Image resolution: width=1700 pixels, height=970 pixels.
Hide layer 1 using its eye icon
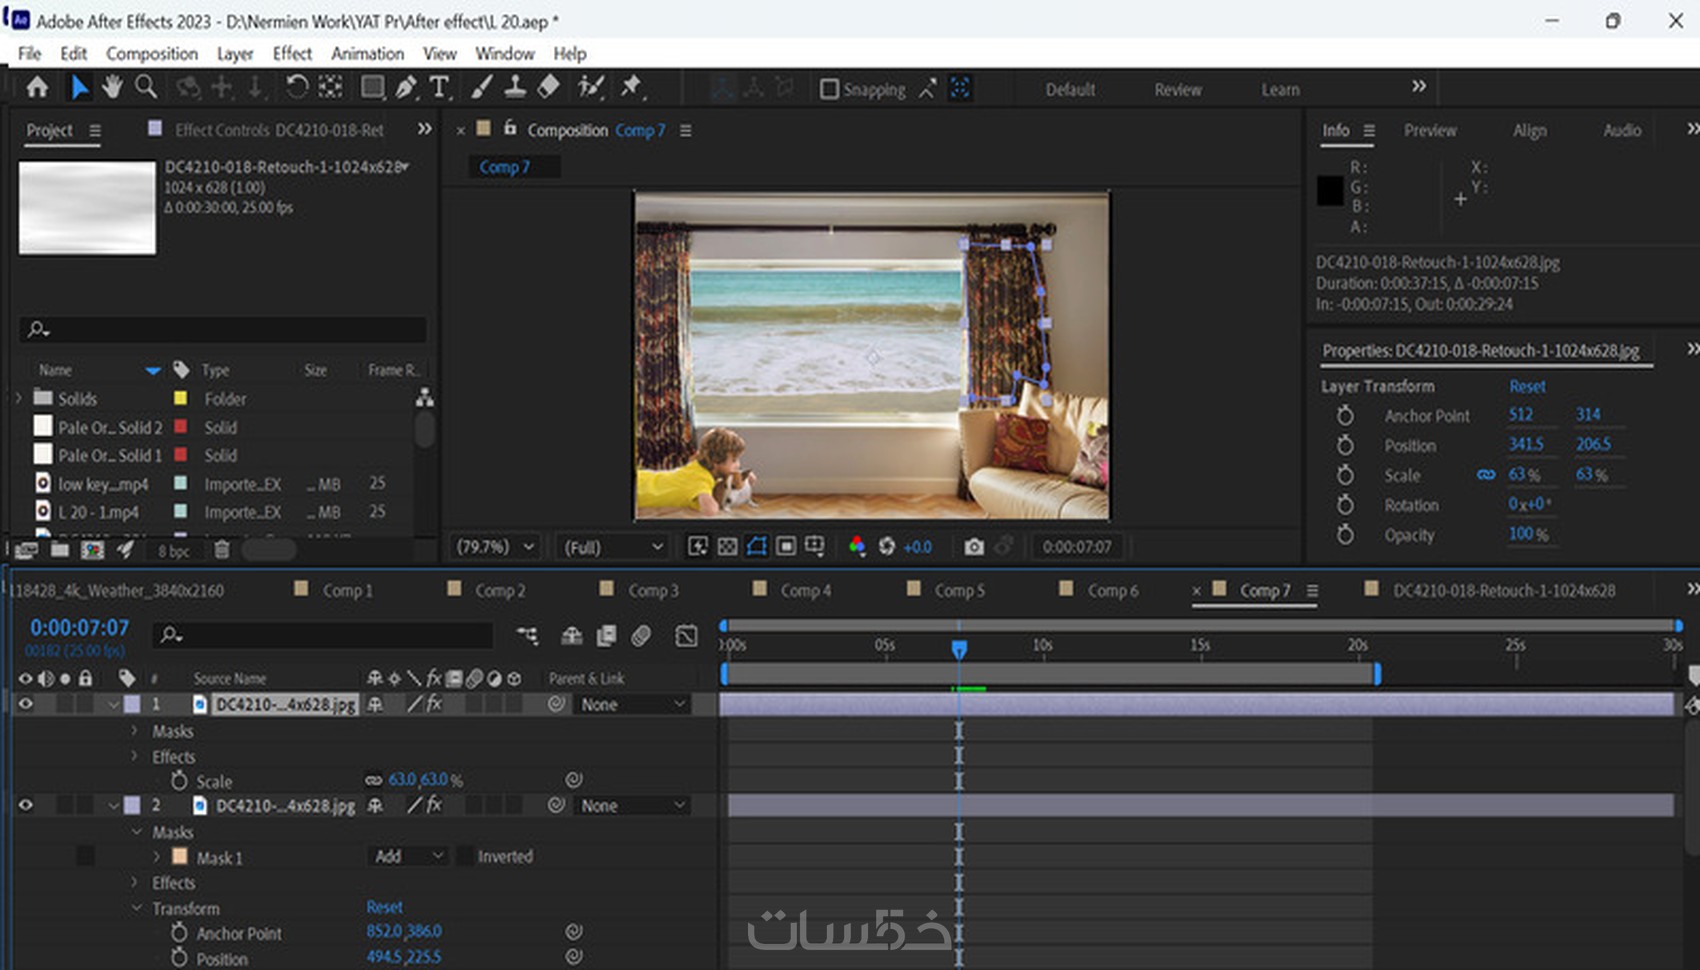click(x=26, y=704)
